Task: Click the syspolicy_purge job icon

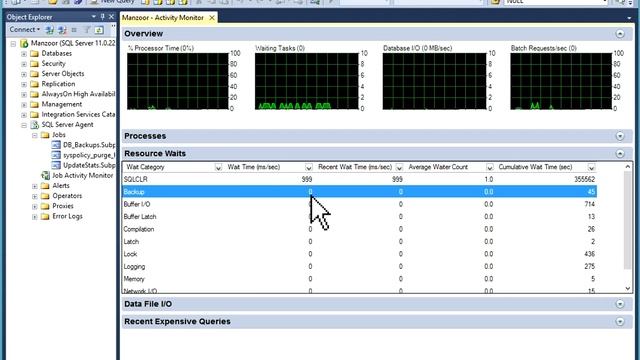Action: pyautogui.click(x=56, y=155)
